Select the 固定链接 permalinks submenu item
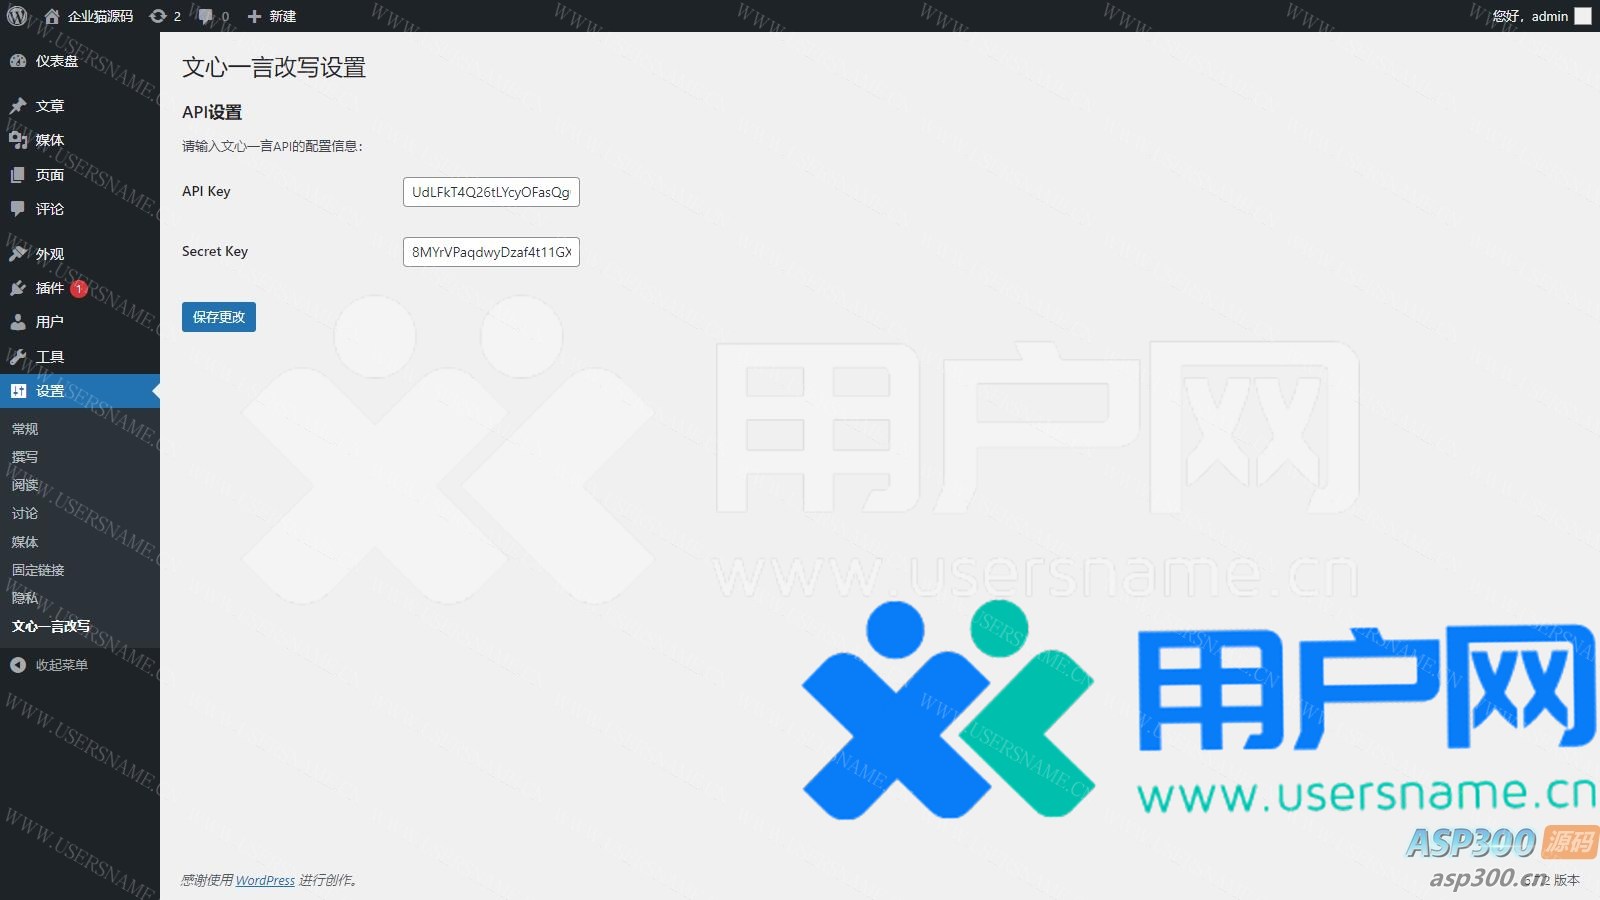 pyautogui.click(x=38, y=570)
